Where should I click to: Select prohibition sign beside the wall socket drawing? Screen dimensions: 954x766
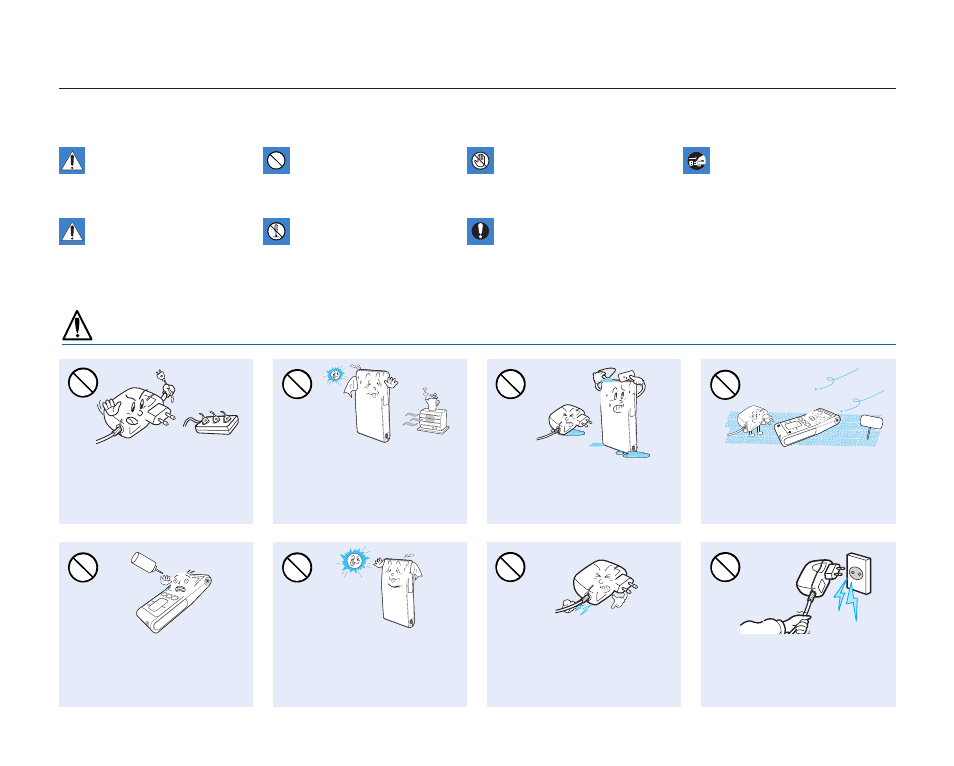tap(725, 567)
